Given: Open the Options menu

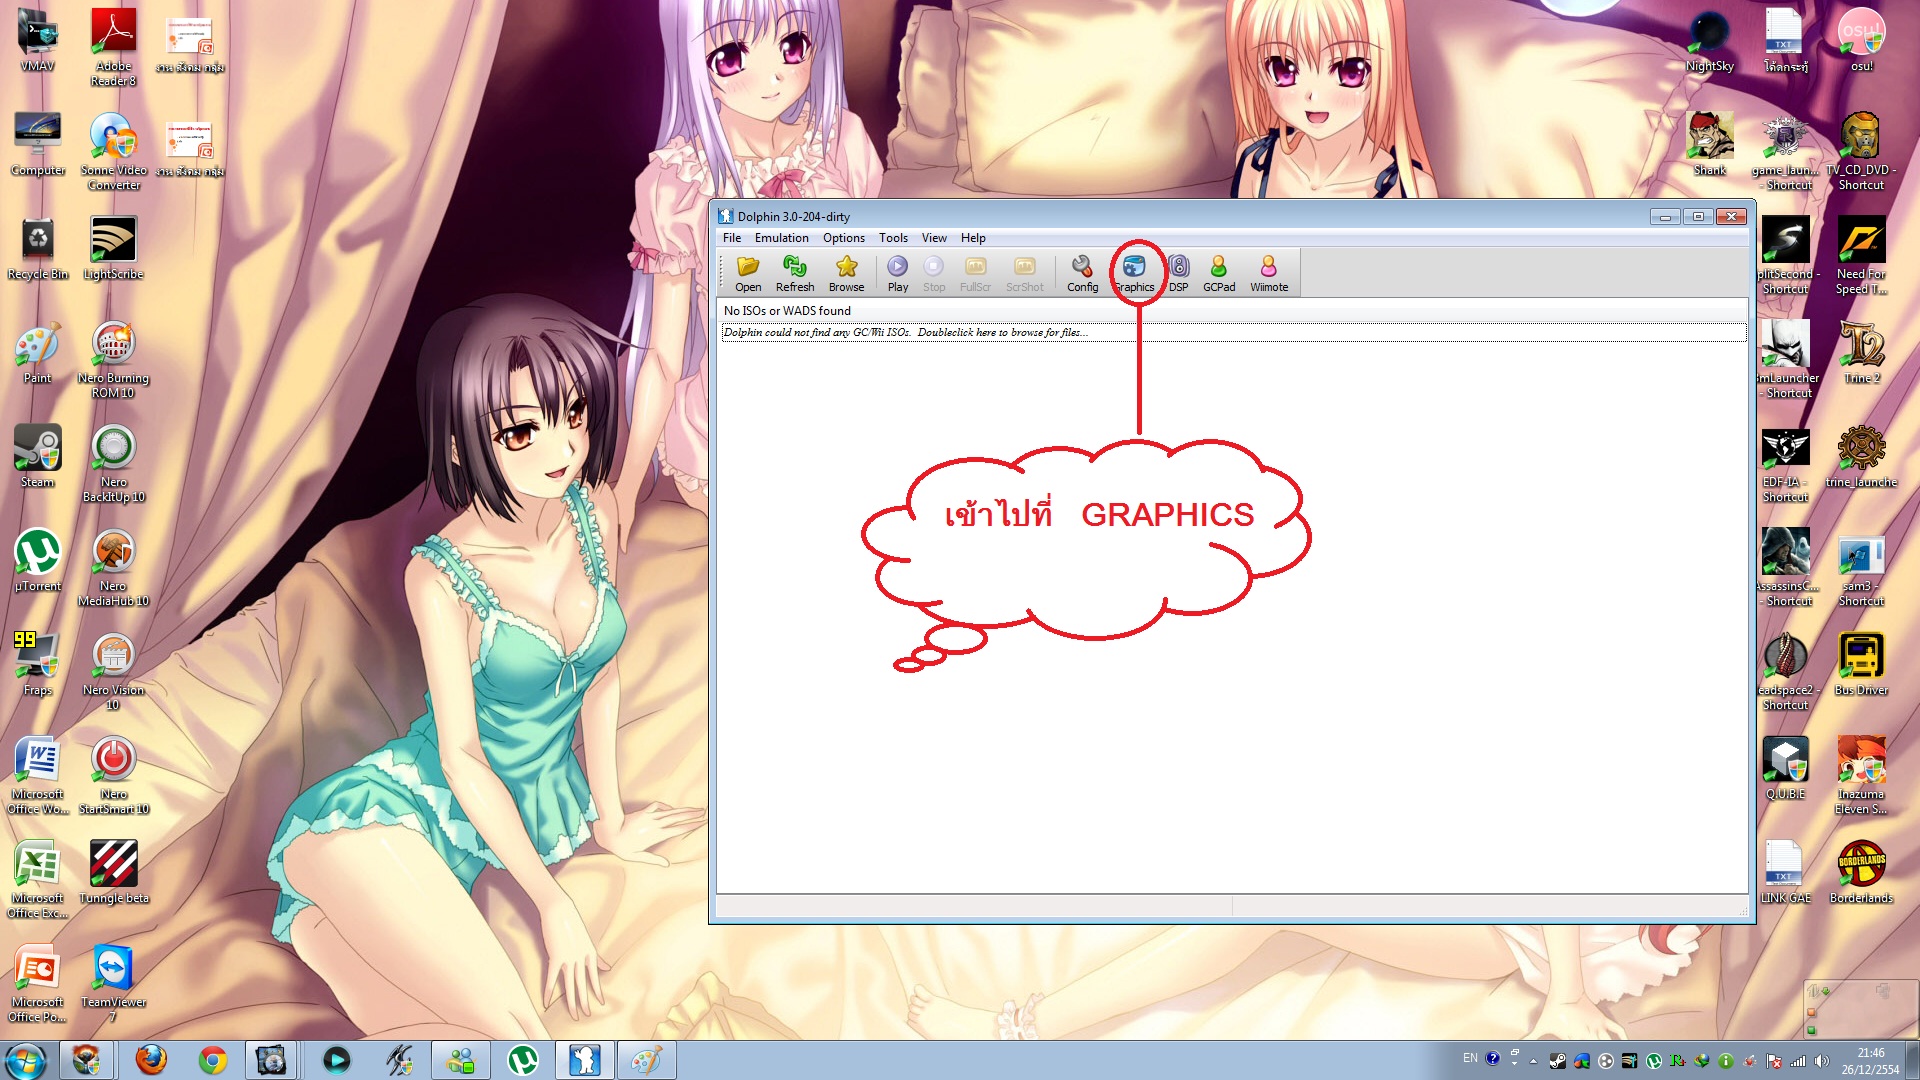Looking at the screenshot, I should pos(844,238).
